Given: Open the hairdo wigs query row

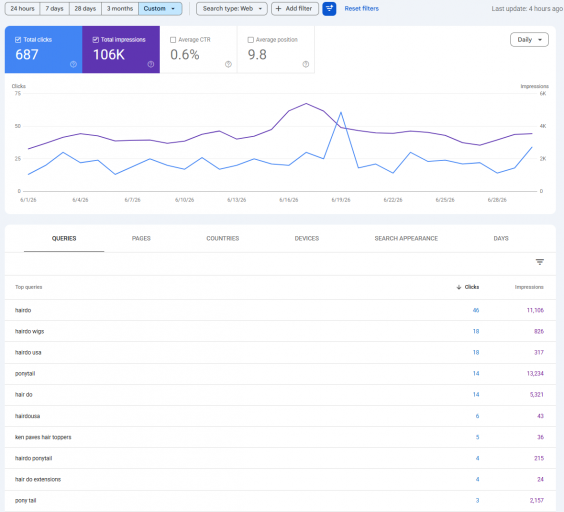Looking at the screenshot, I should pyautogui.click(x=280, y=331).
